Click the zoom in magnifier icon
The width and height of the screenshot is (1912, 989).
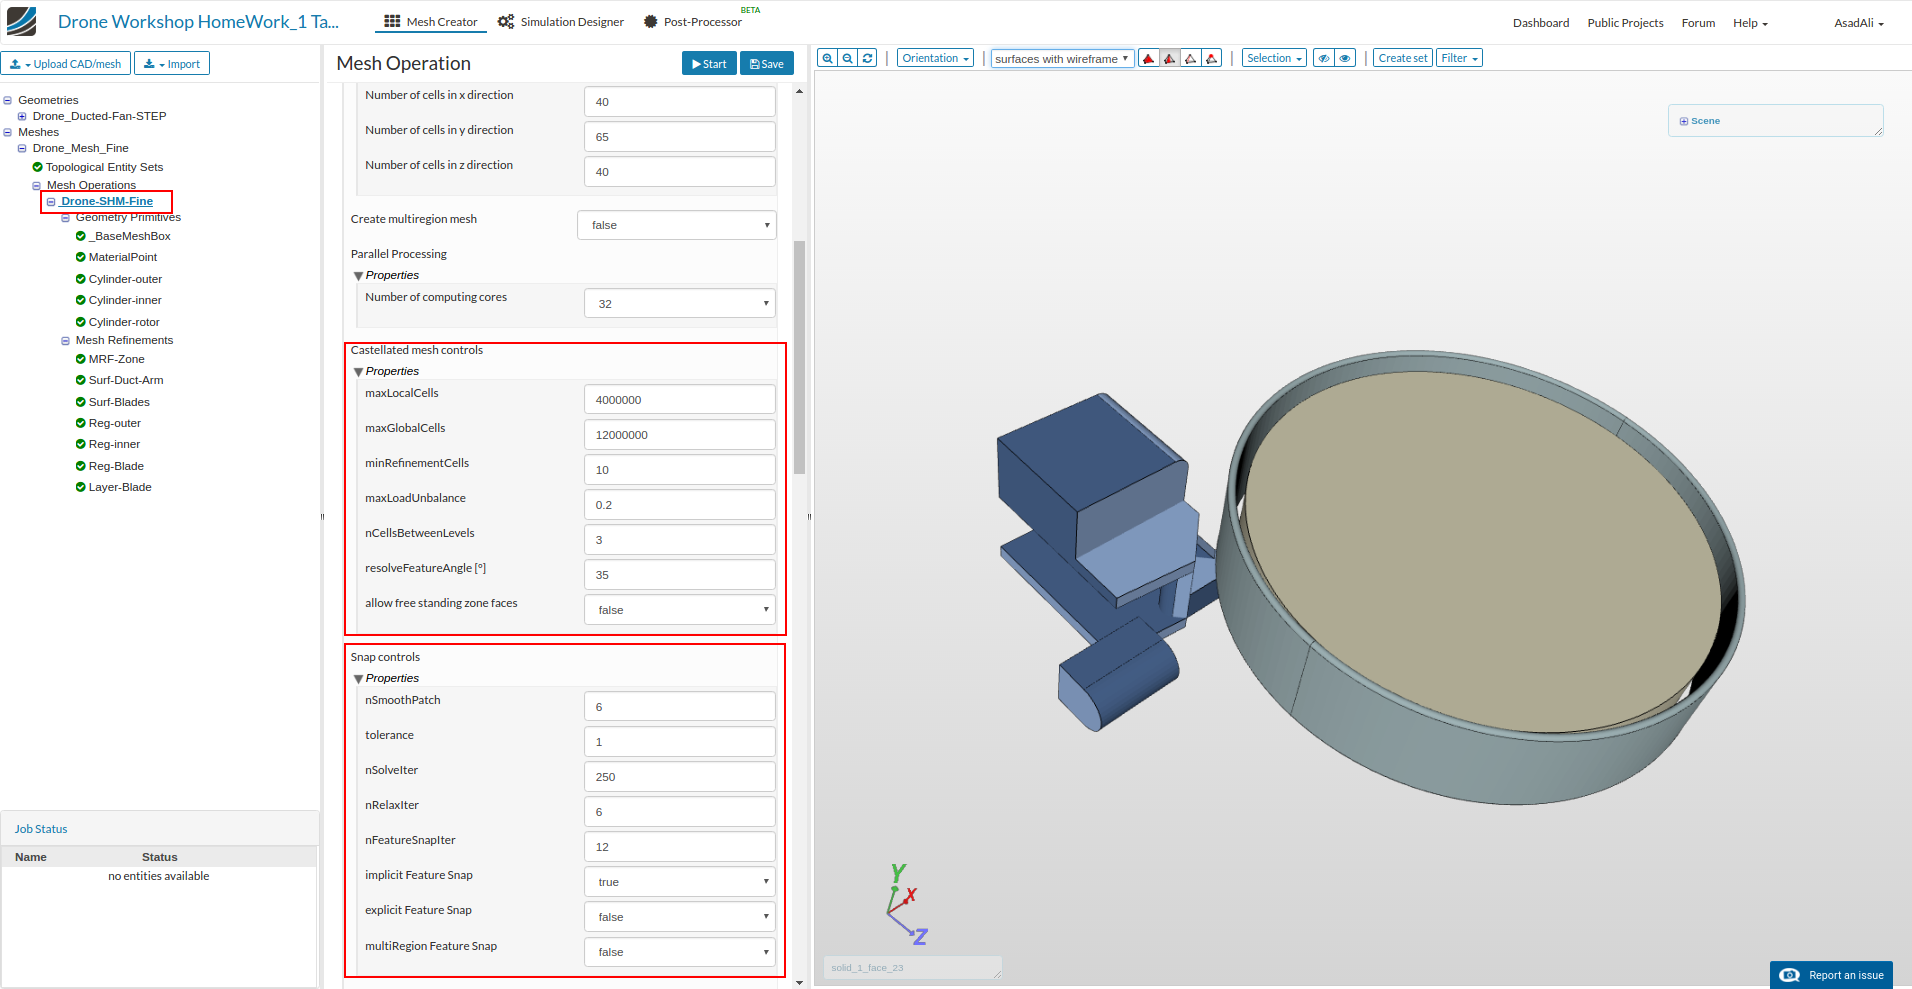(x=827, y=58)
